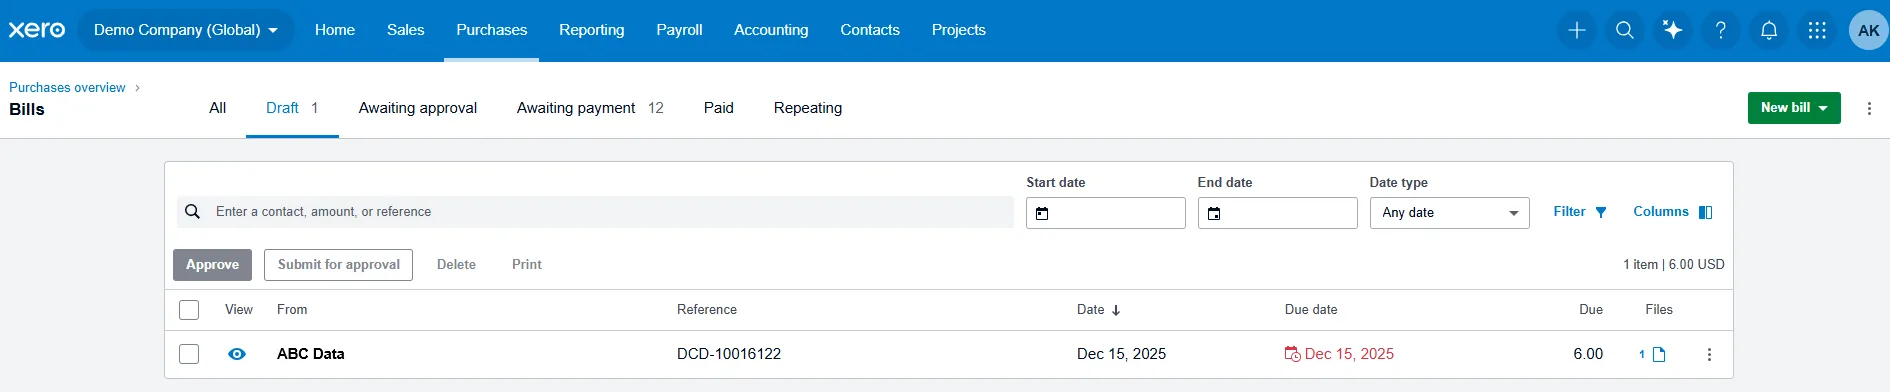Open the Reporting menu

(592, 30)
